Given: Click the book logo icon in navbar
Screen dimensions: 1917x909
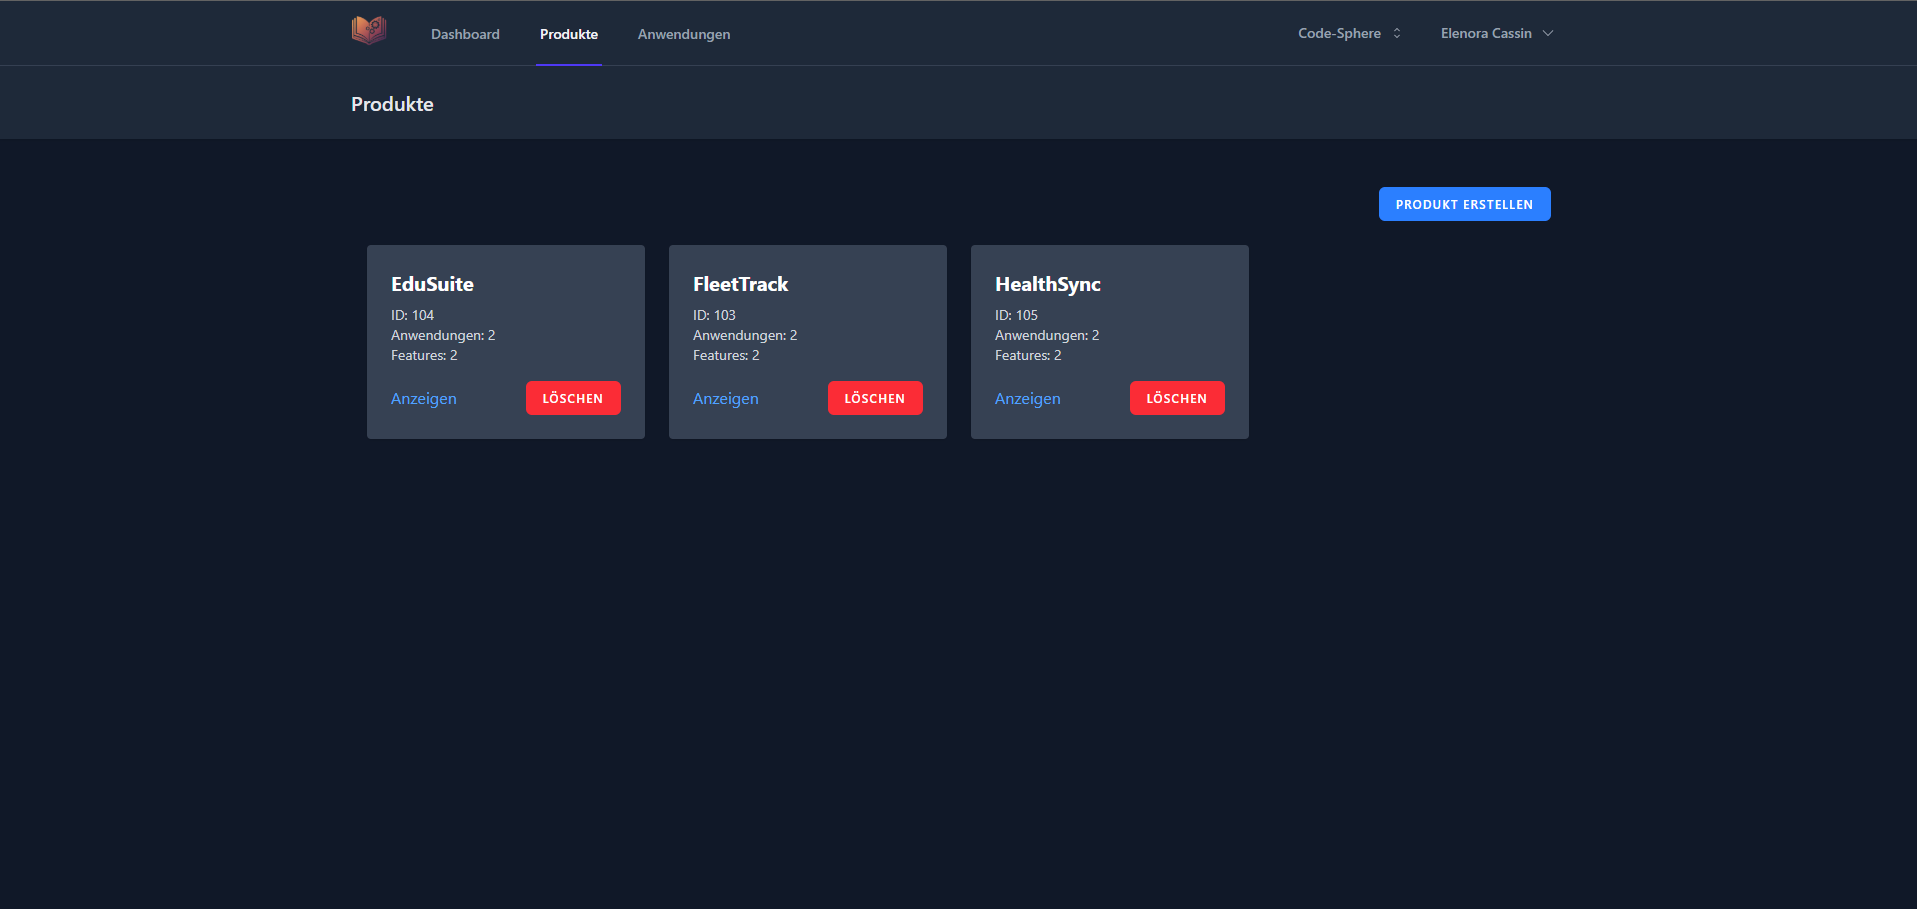Looking at the screenshot, I should [x=368, y=30].
